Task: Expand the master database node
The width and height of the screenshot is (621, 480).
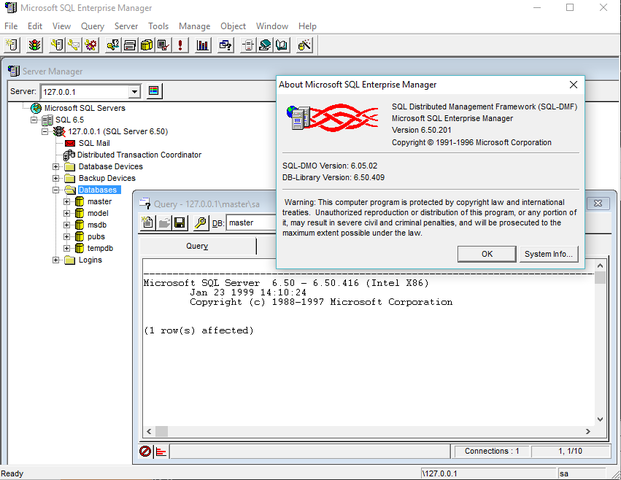Action: (67, 202)
